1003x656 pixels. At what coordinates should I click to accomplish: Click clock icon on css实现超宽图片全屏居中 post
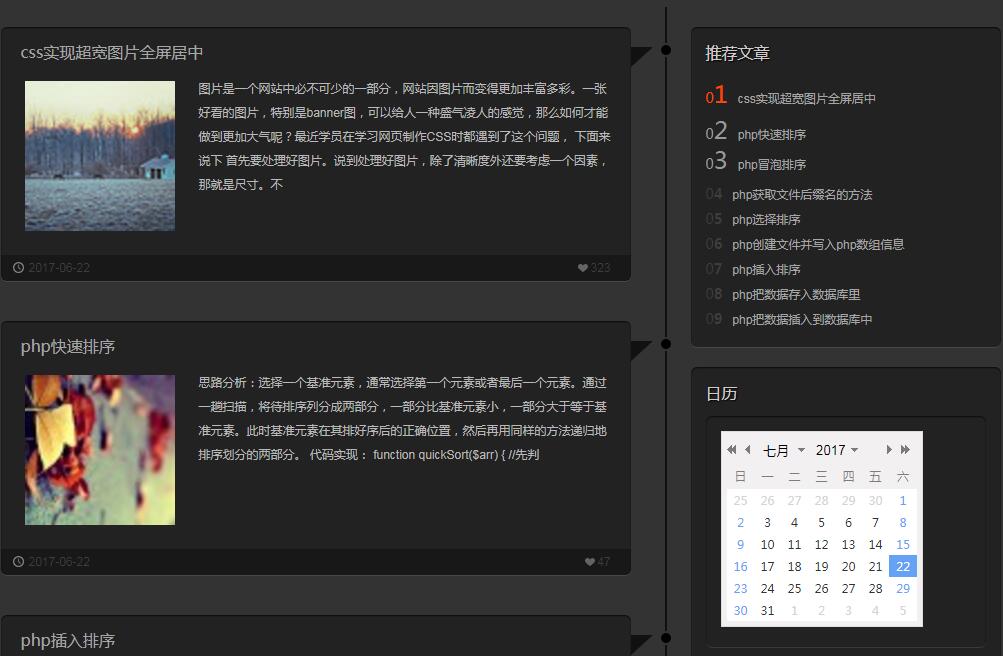18,268
